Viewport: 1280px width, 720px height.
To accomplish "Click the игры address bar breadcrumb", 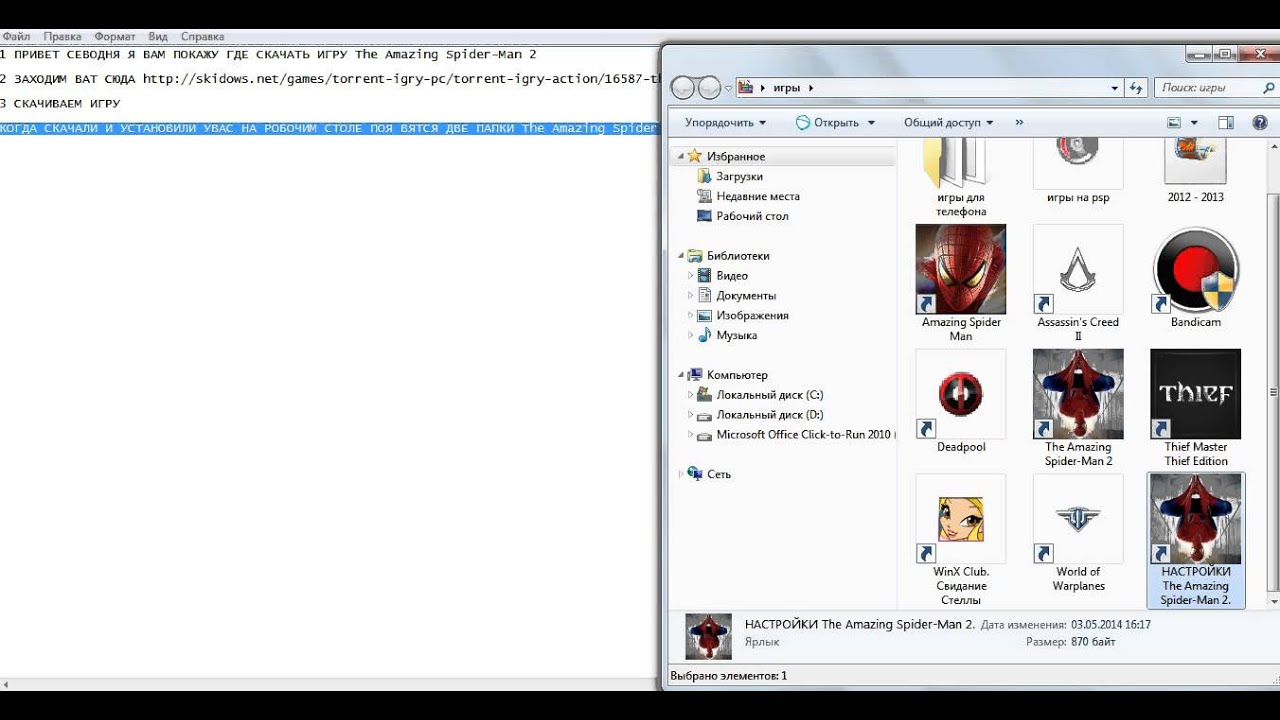I will tap(787, 88).
